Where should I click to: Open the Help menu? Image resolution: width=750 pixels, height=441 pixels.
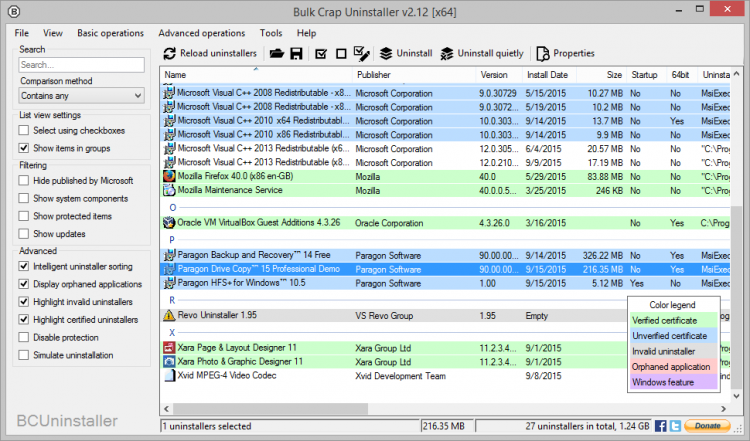307,33
